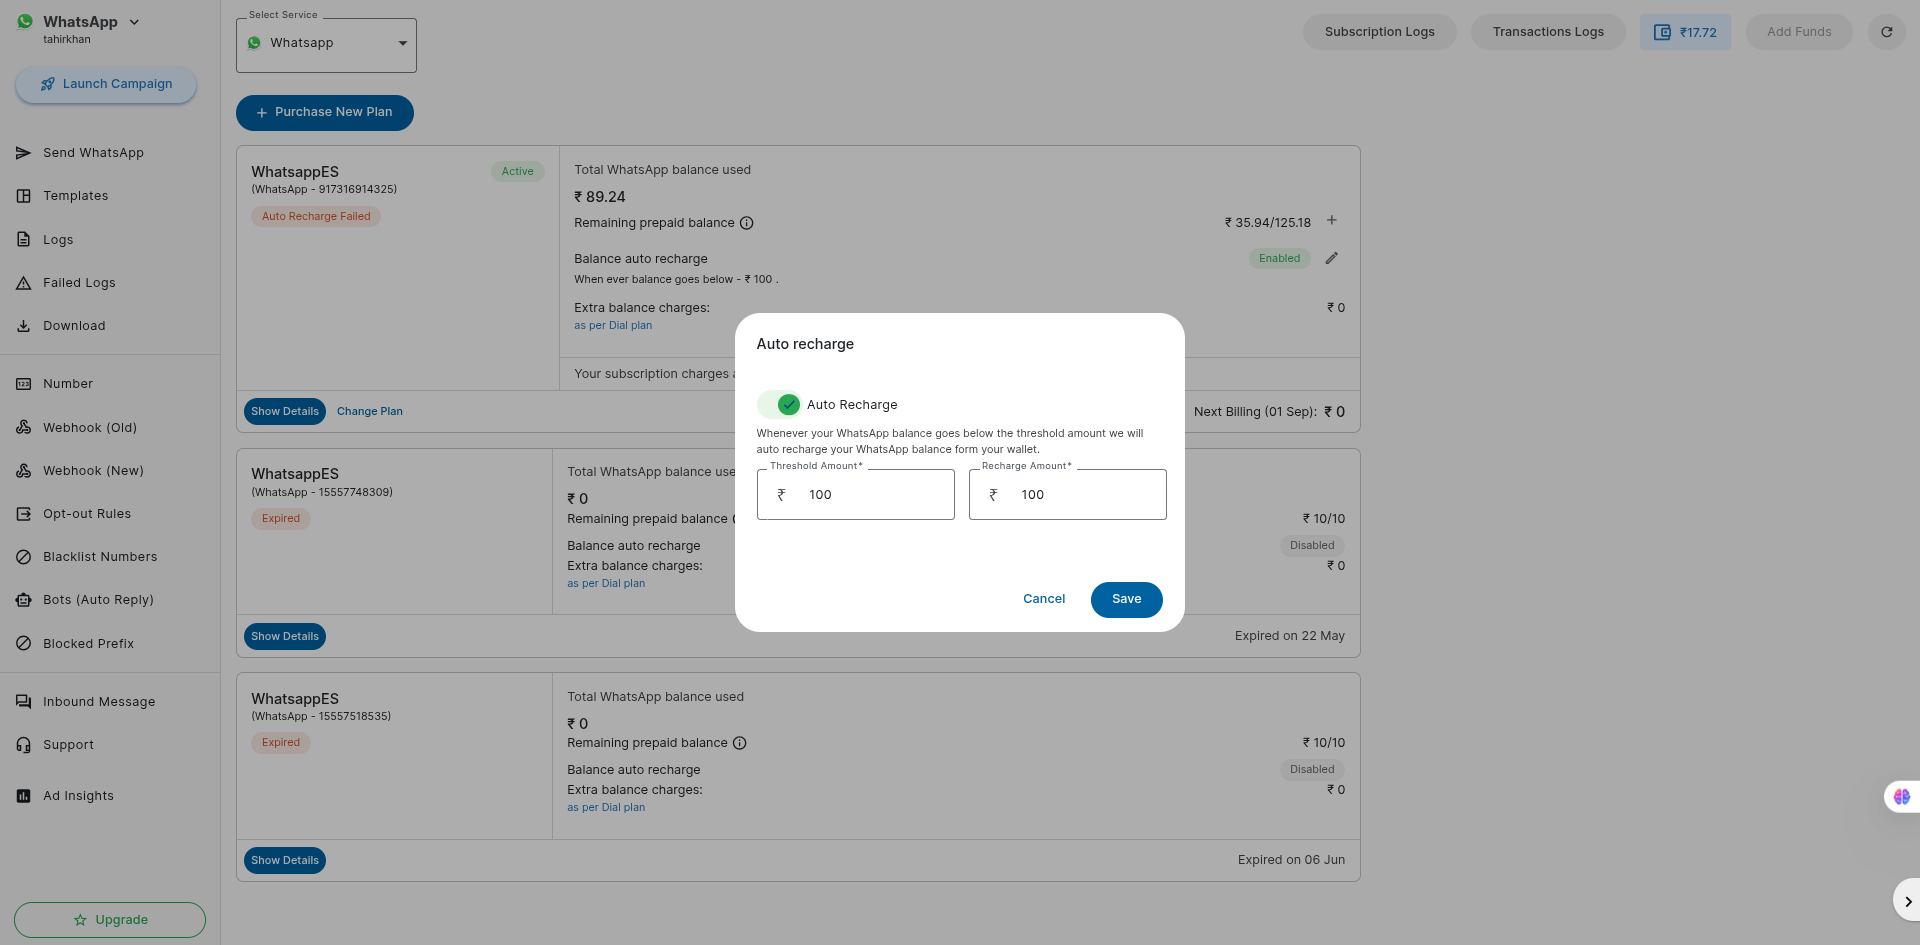1920x945 pixels.
Task: Click the 'Expired on 22 May' text
Action: pos(1290,636)
